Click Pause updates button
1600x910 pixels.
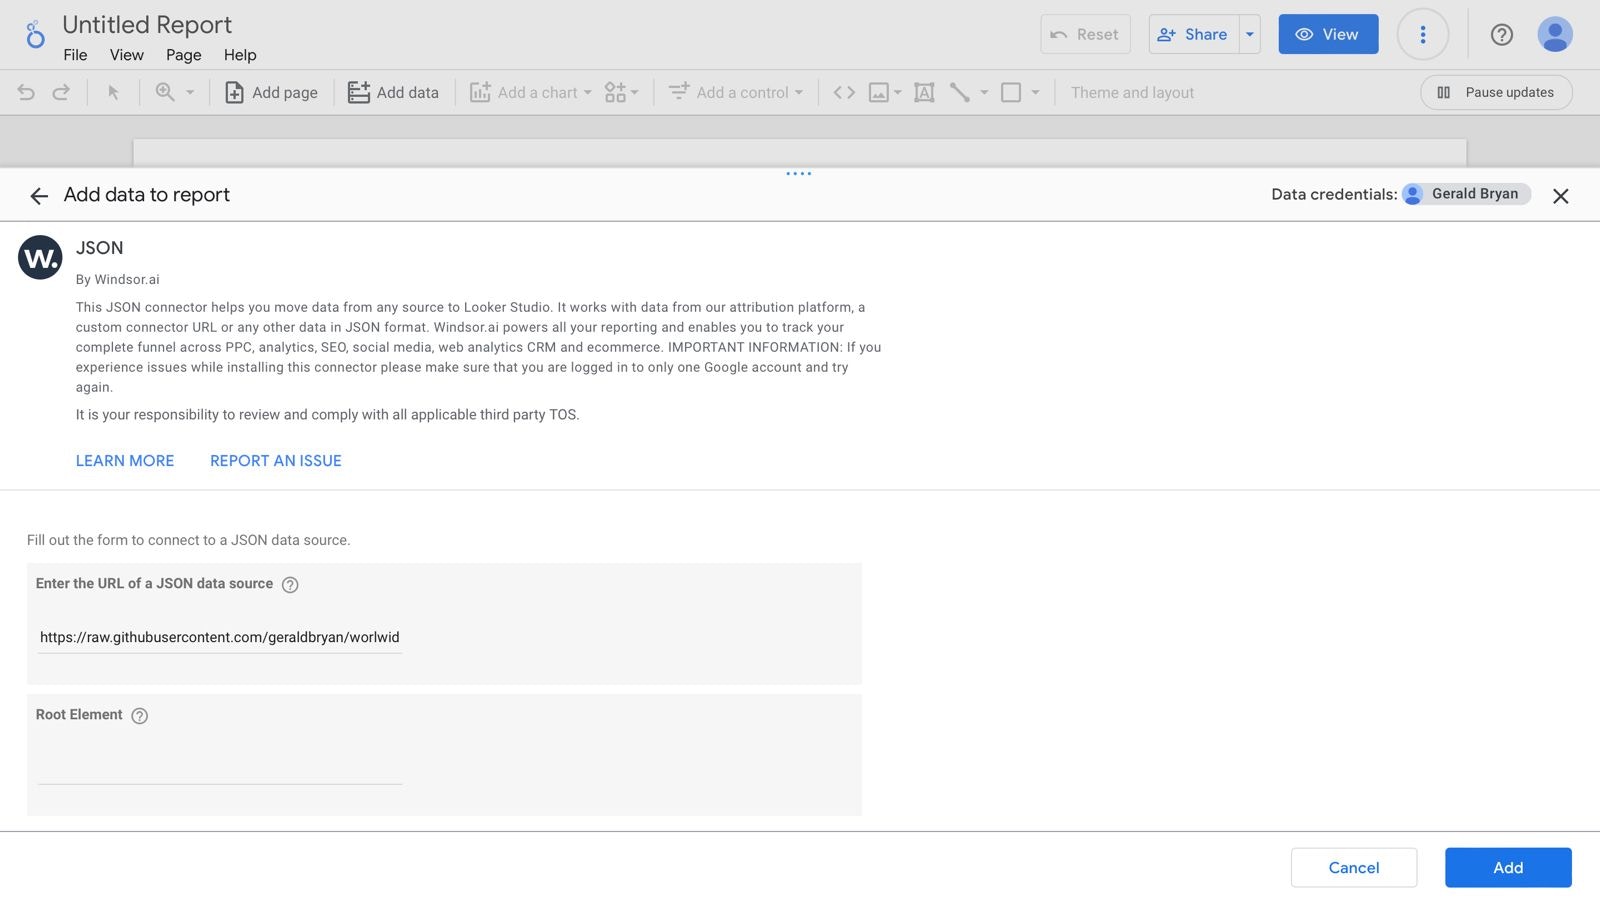coord(1496,92)
